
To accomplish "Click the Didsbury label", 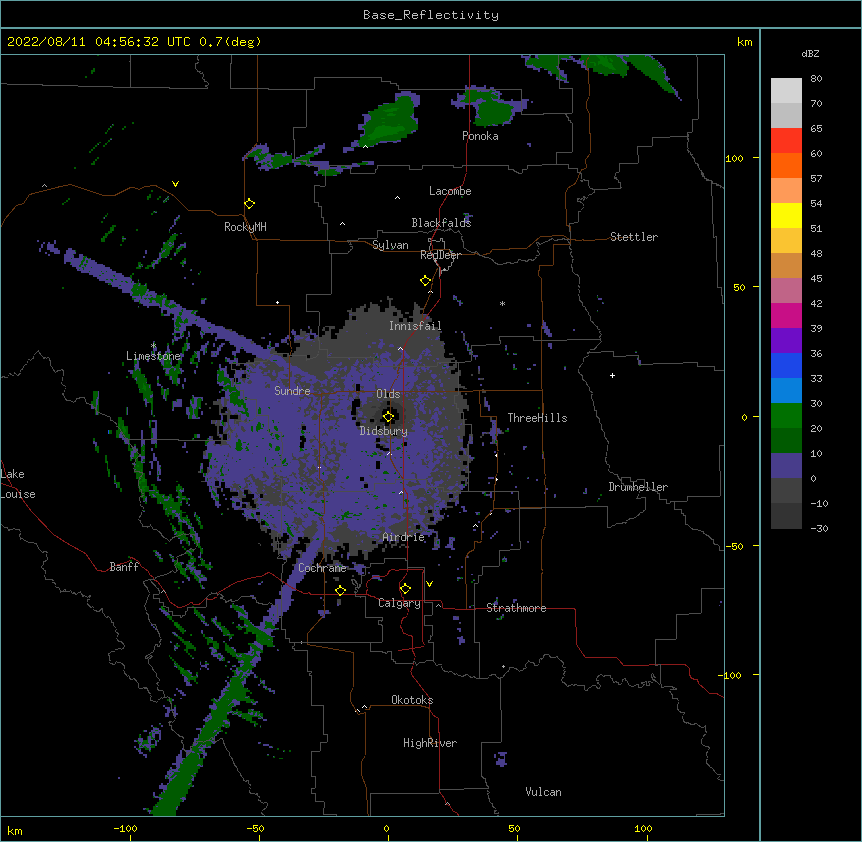I will (384, 431).
